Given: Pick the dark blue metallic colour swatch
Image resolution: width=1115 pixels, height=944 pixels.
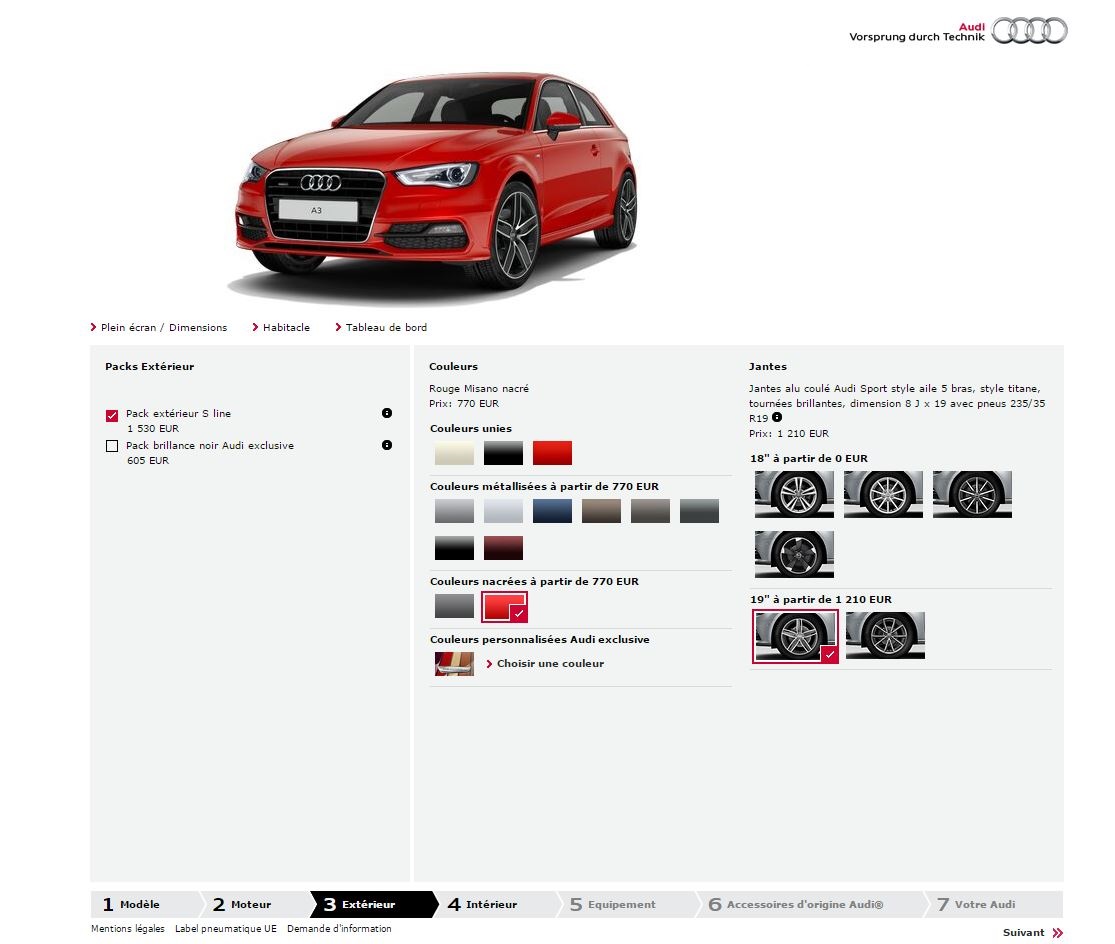Looking at the screenshot, I should click(552, 511).
